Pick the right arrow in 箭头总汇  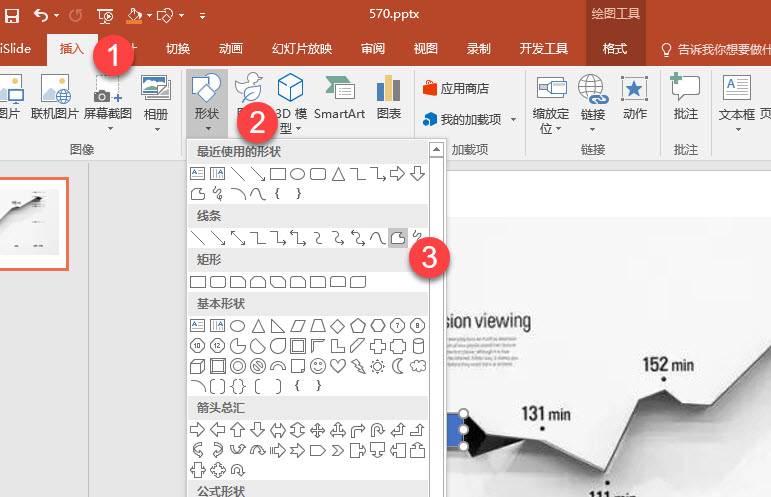click(x=197, y=430)
